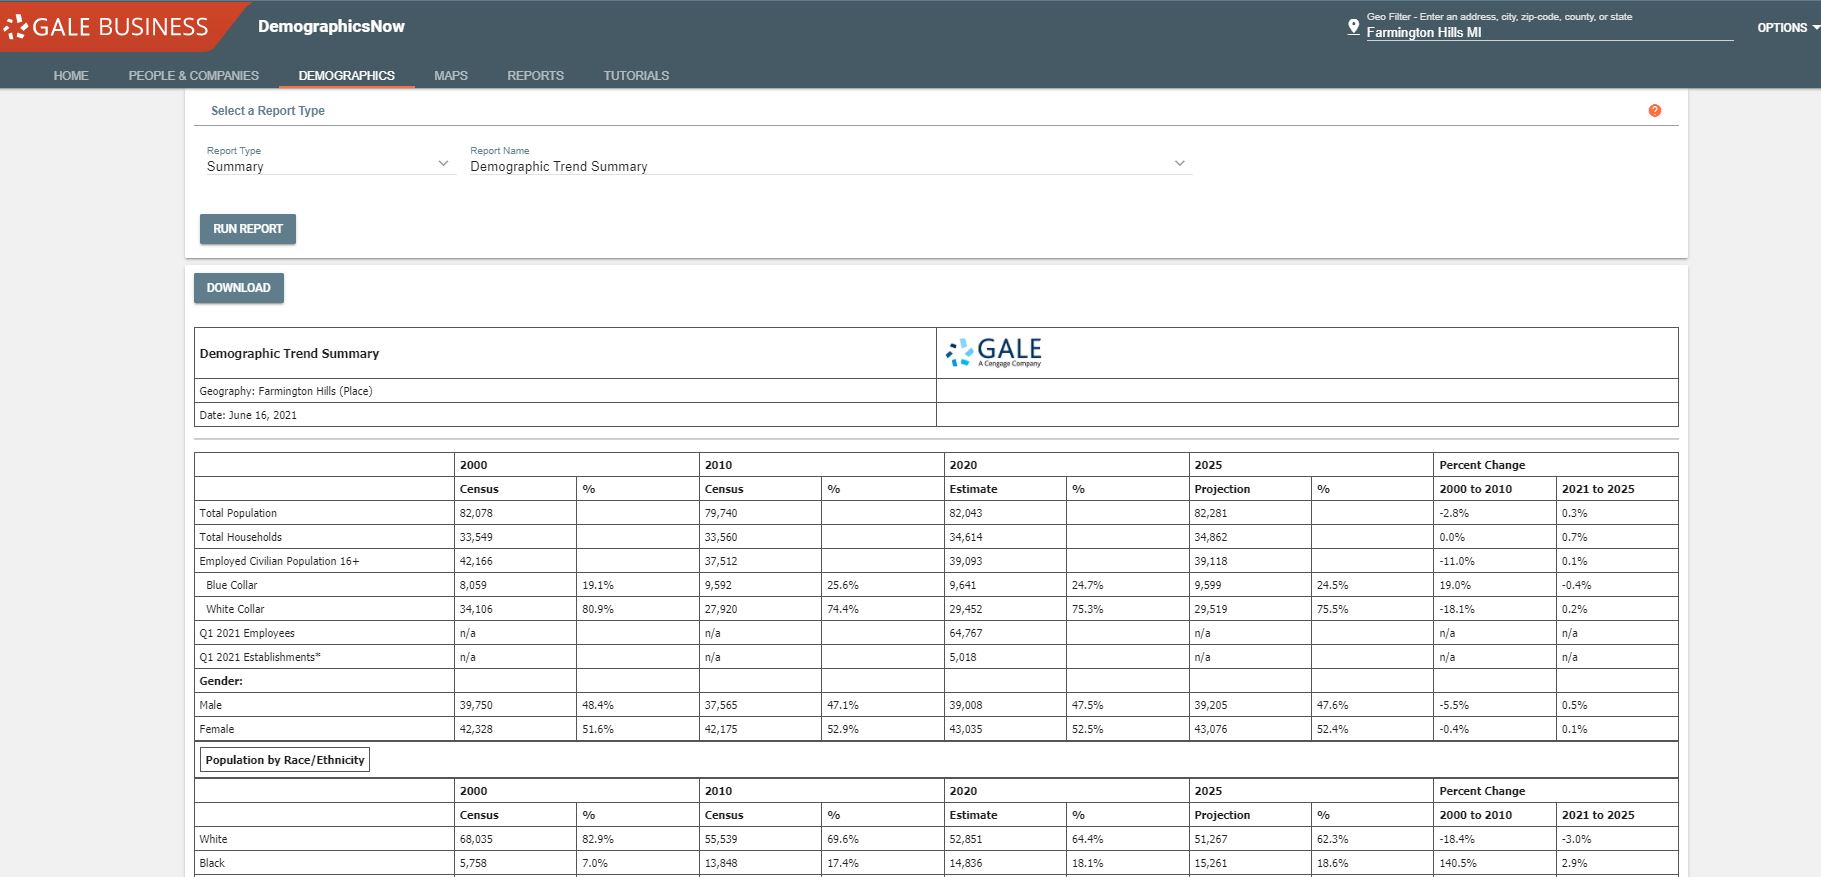The height and width of the screenshot is (877, 1821).
Task: Click the Geography: Farmington Hills (Place) line
Action: pyautogui.click(x=286, y=391)
